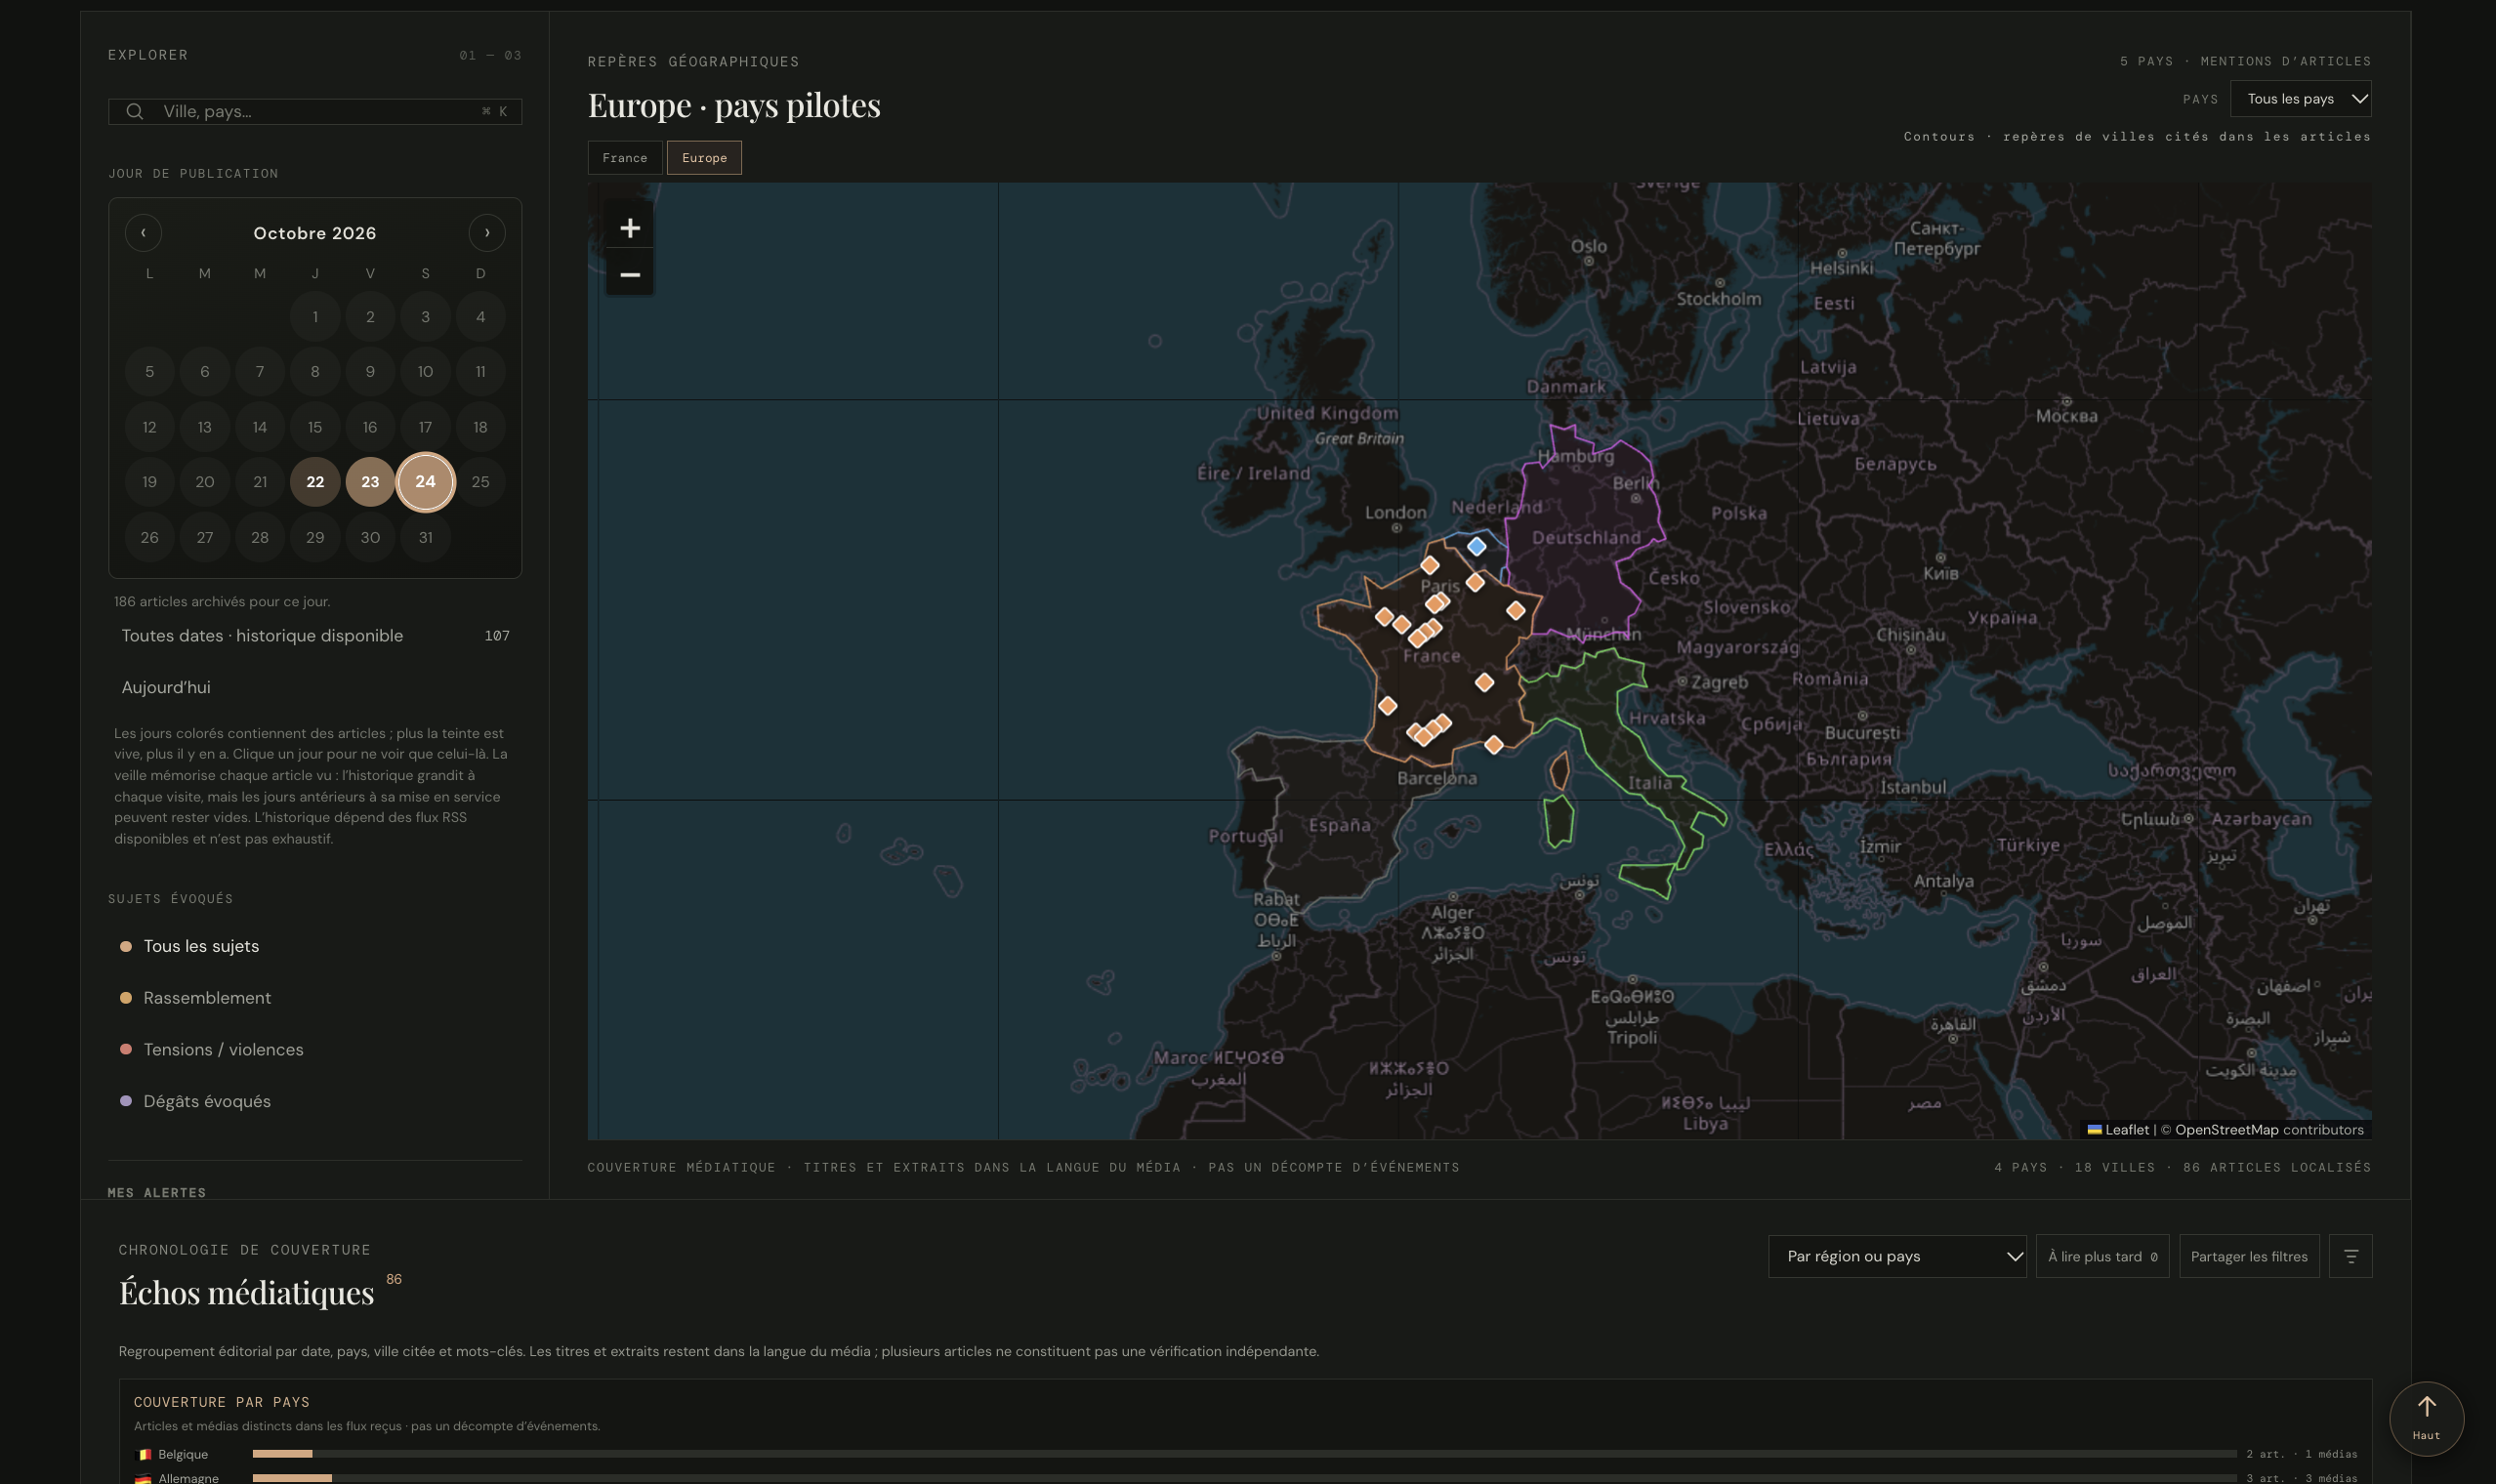
Task: Click the blue Belgium city marker
Action: pyautogui.click(x=1476, y=546)
